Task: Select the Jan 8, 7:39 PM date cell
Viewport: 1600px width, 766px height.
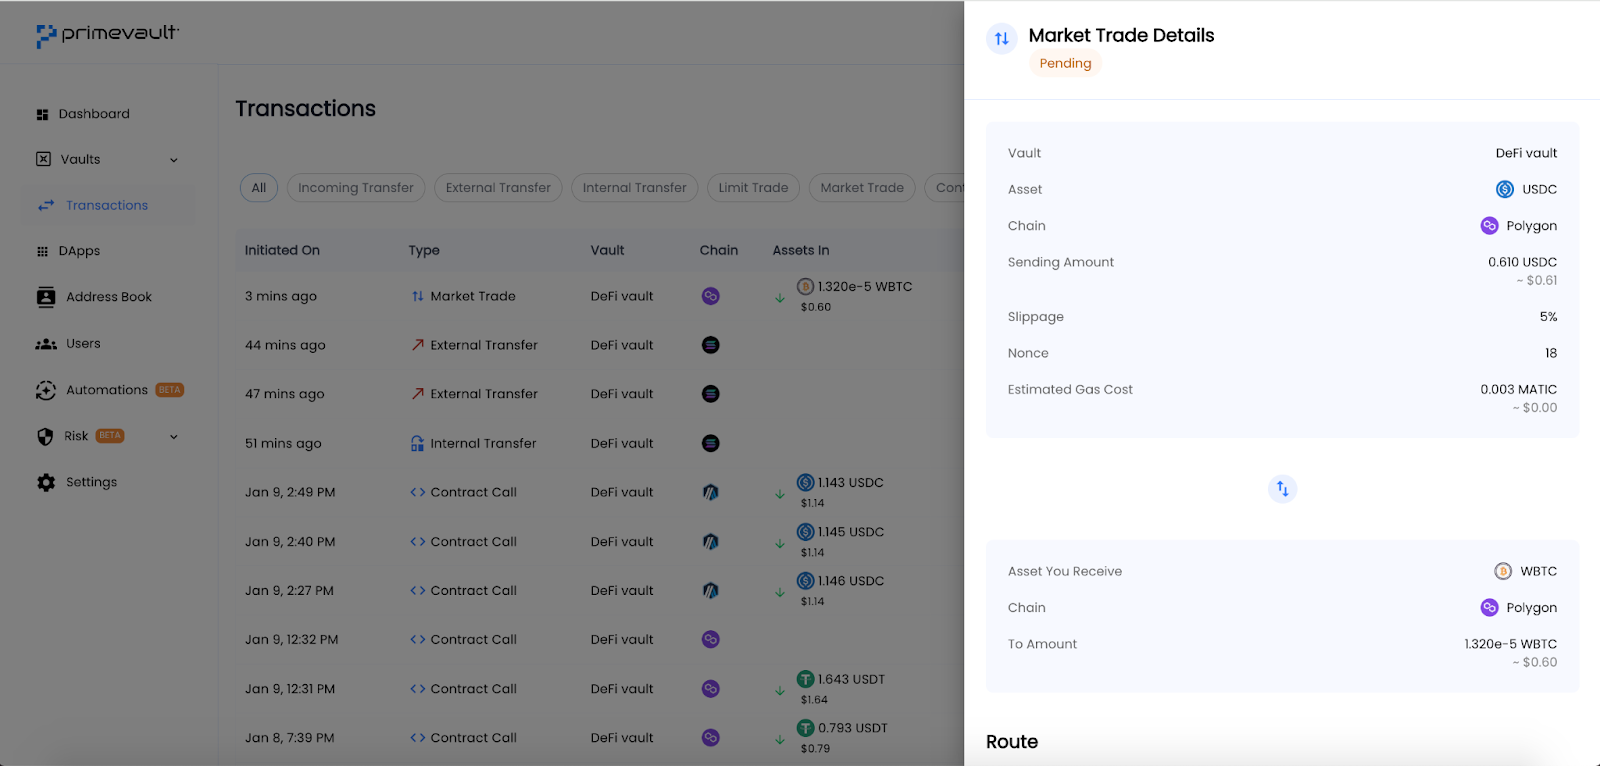Action: point(290,738)
